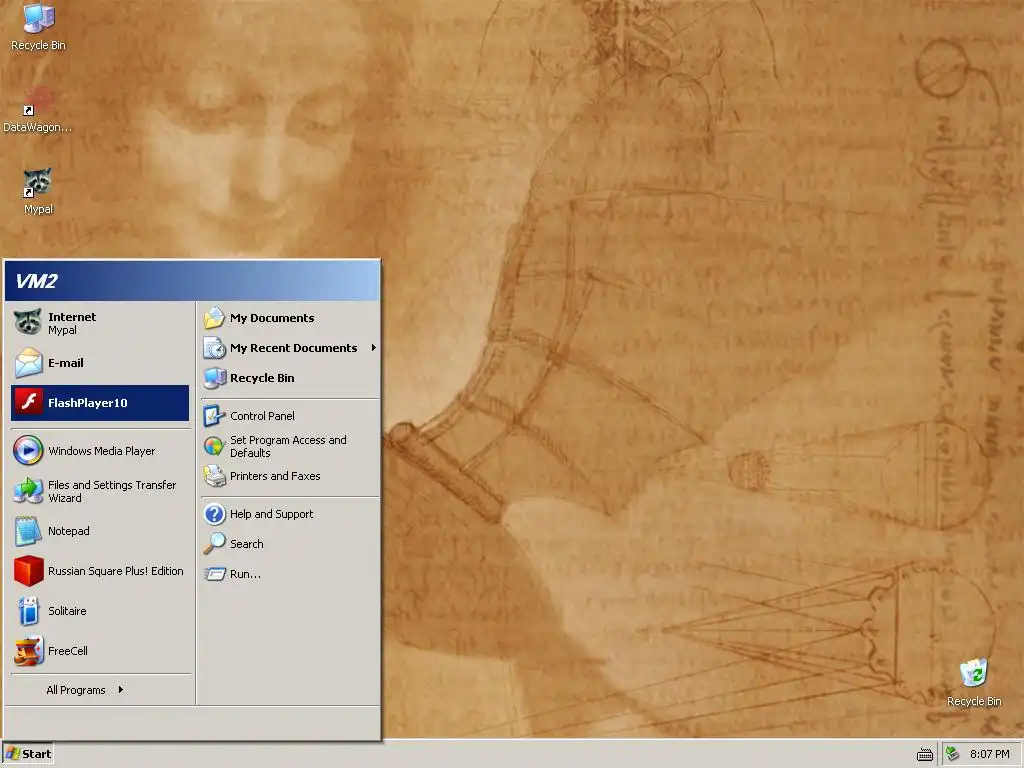Click the Search label
The height and width of the screenshot is (768, 1024).
pos(247,544)
